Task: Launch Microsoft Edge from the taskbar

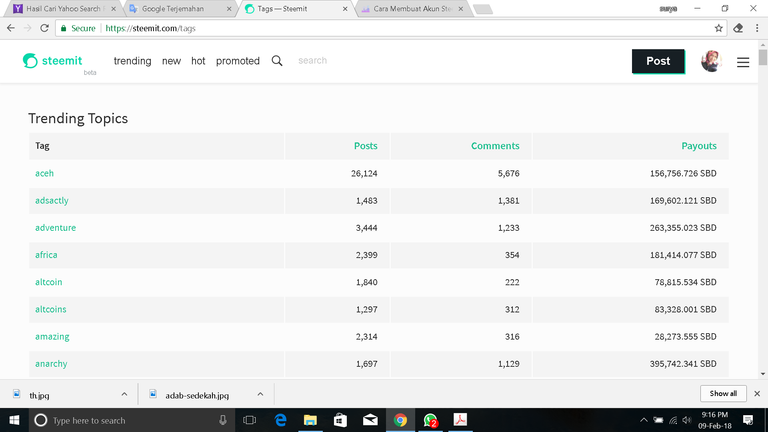Action: (281, 420)
